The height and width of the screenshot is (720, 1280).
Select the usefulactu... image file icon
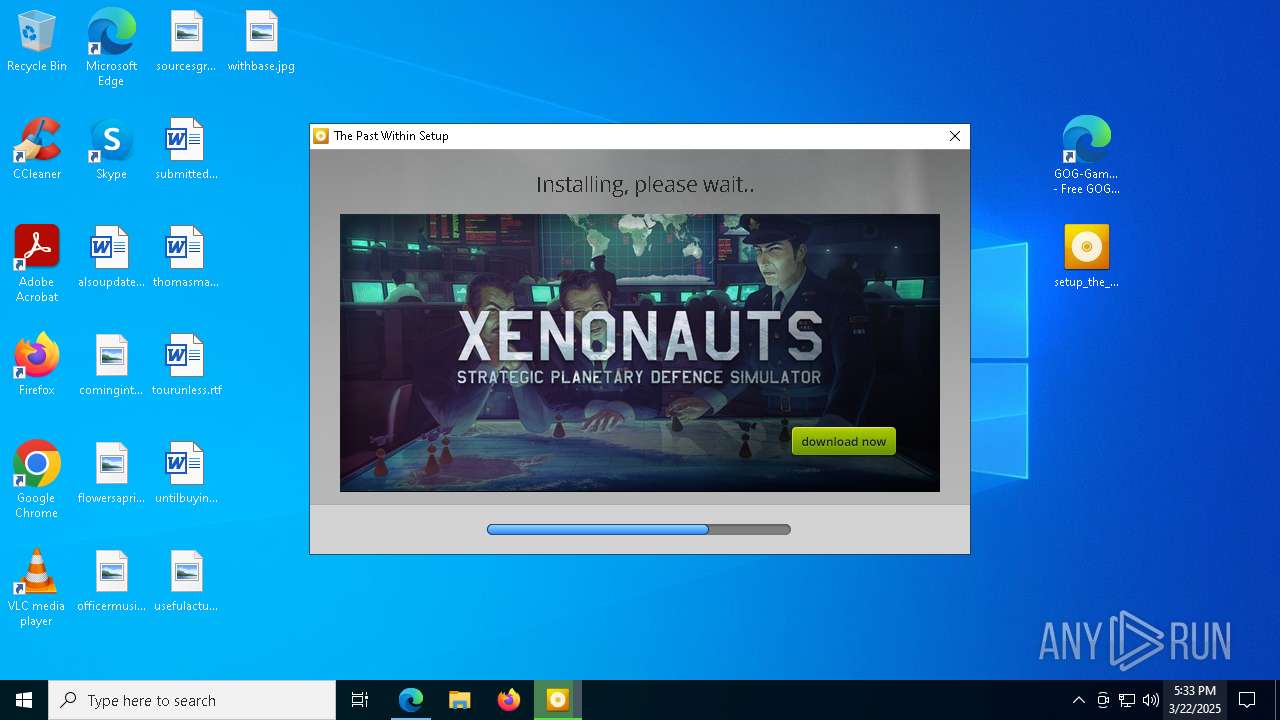click(186, 582)
